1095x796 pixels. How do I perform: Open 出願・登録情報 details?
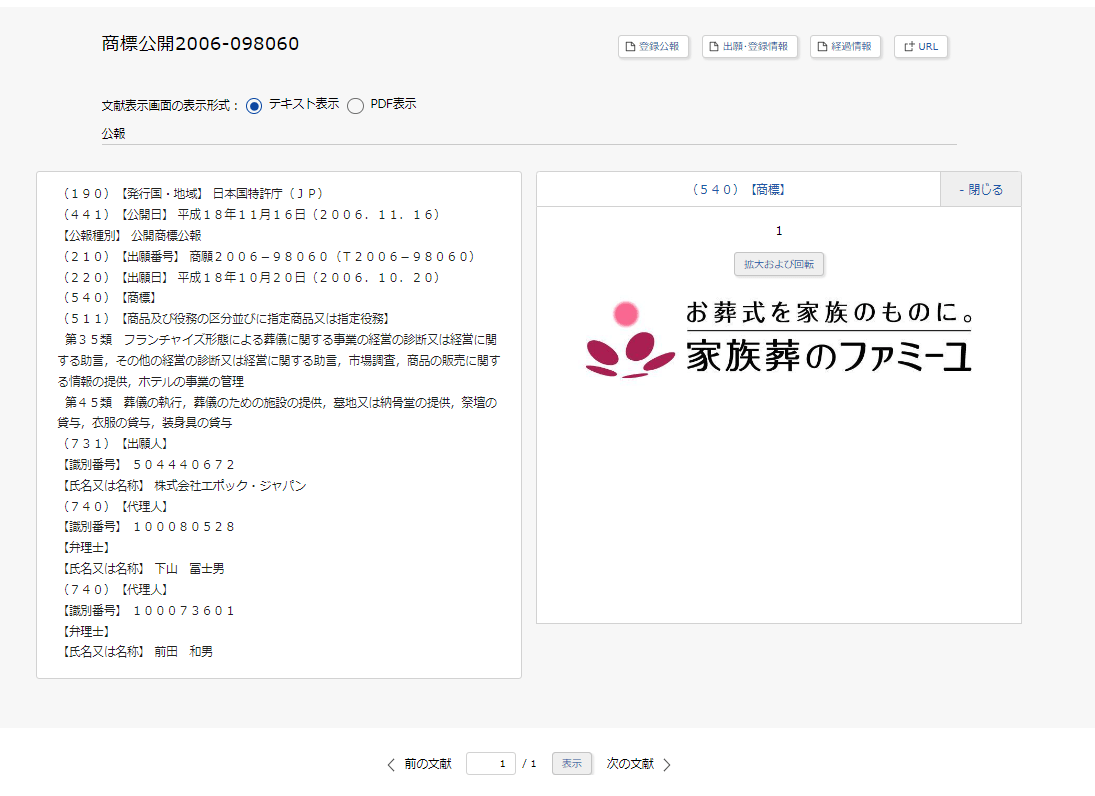click(x=749, y=46)
